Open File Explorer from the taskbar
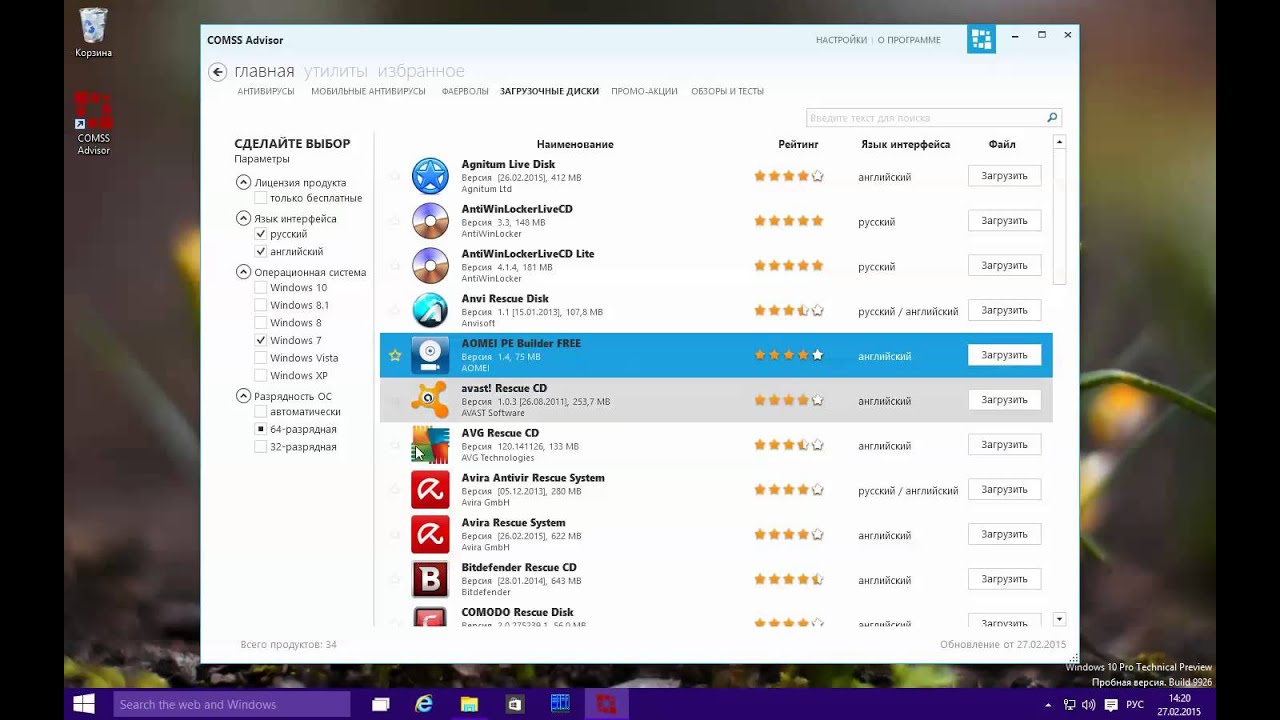Image resolution: width=1280 pixels, height=720 pixels. pyautogui.click(x=469, y=704)
